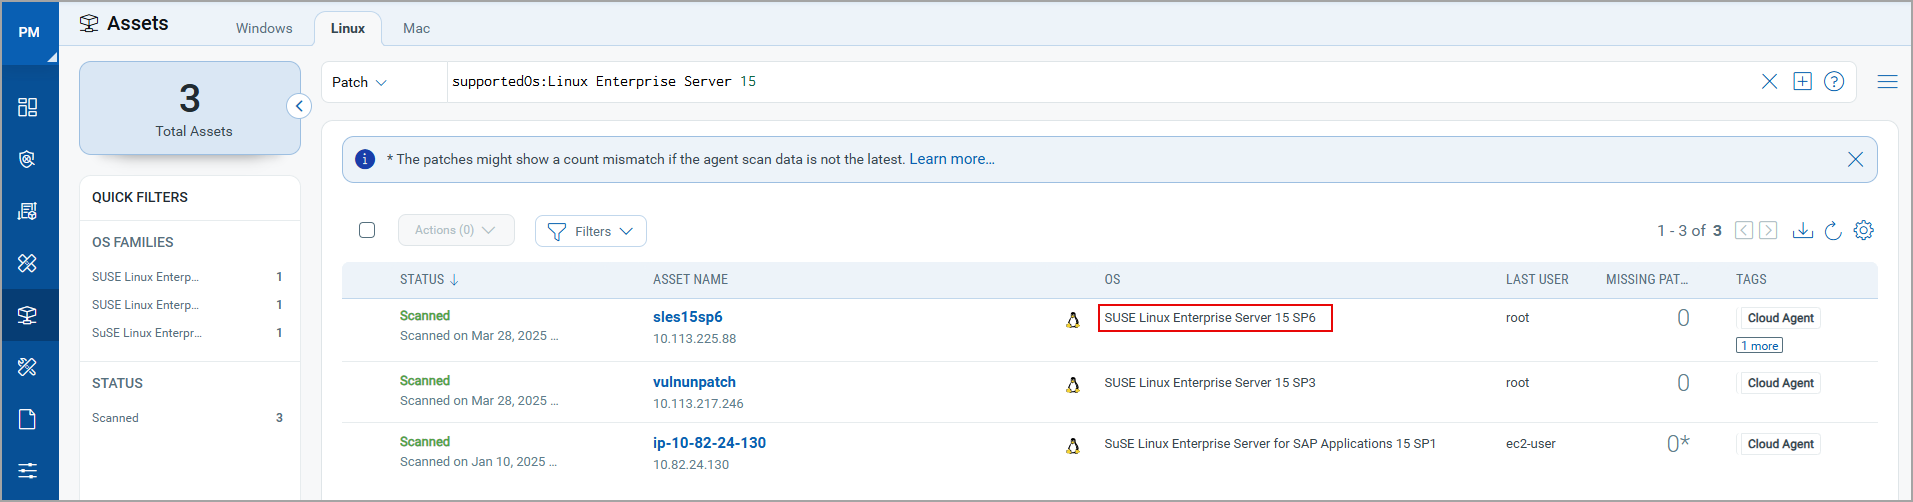Image resolution: width=1913 pixels, height=502 pixels.
Task: Dismiss the patch count mismatch notice
Action: [x=1855, y=159]
